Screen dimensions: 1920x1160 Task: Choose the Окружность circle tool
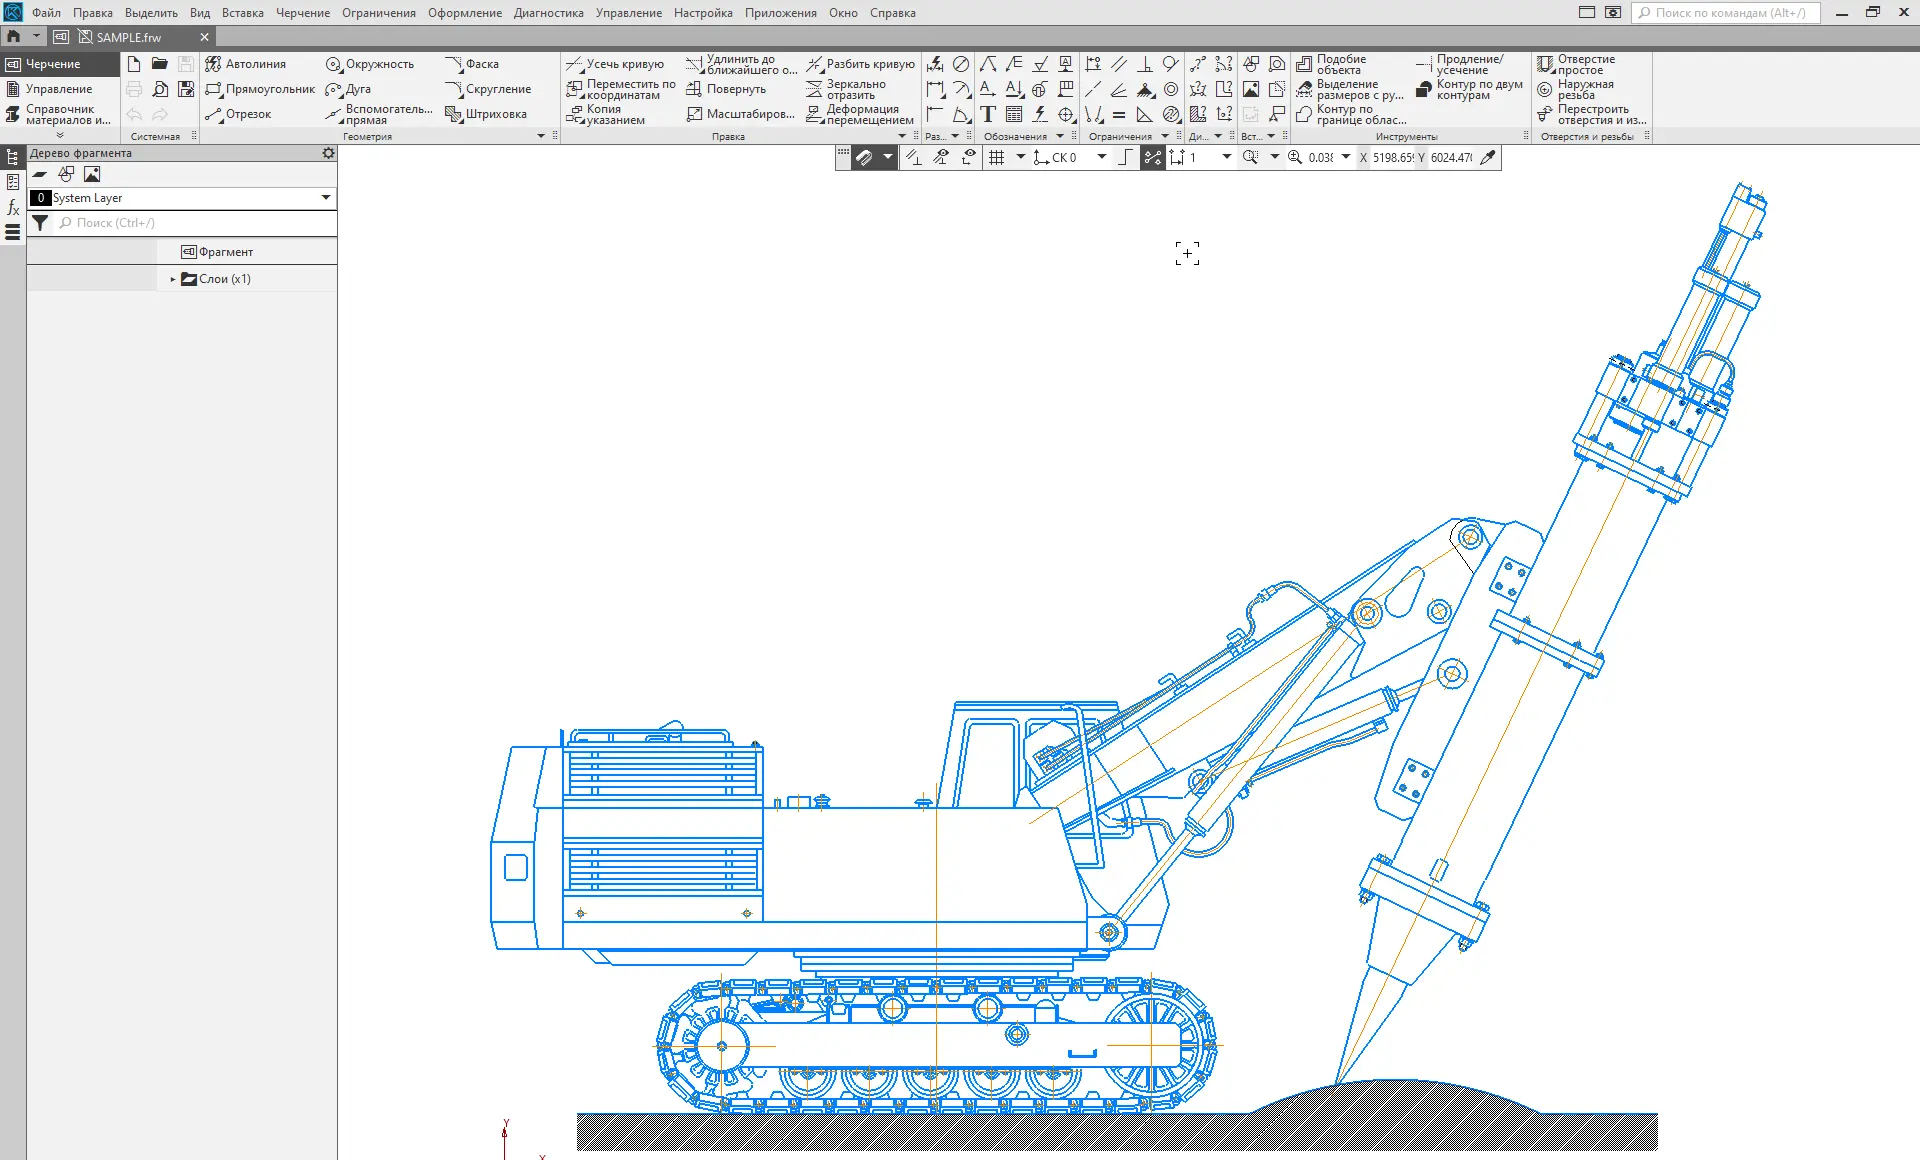point(370,64)
